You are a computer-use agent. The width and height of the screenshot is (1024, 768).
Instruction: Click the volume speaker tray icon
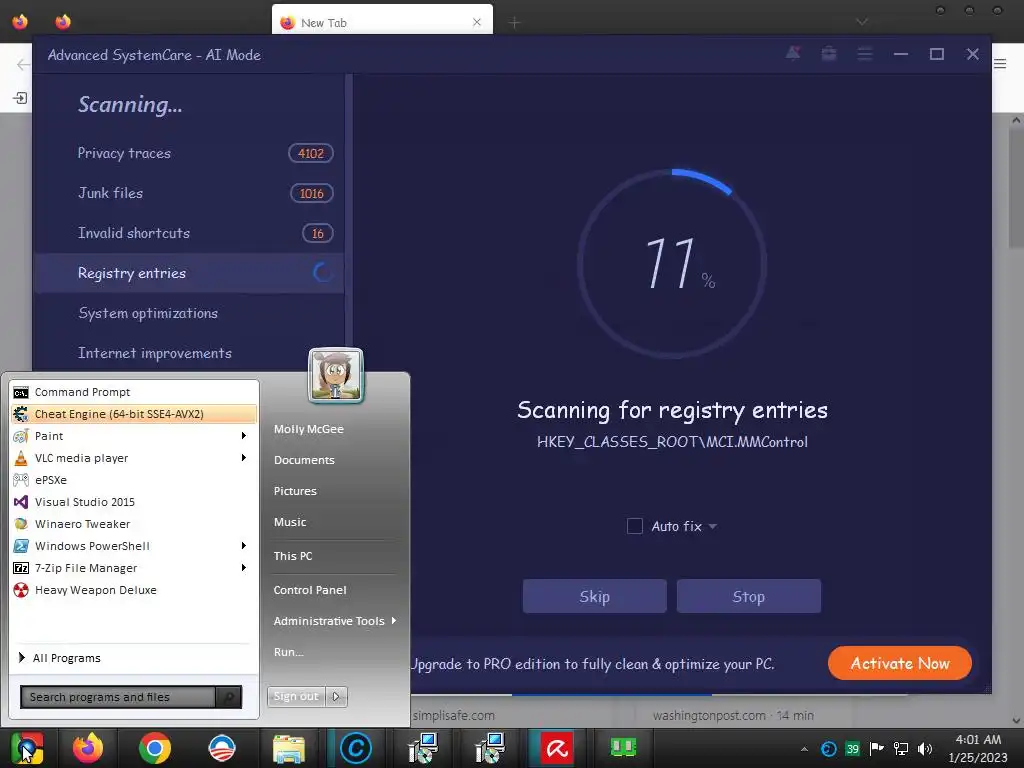(x=925, y=748)
